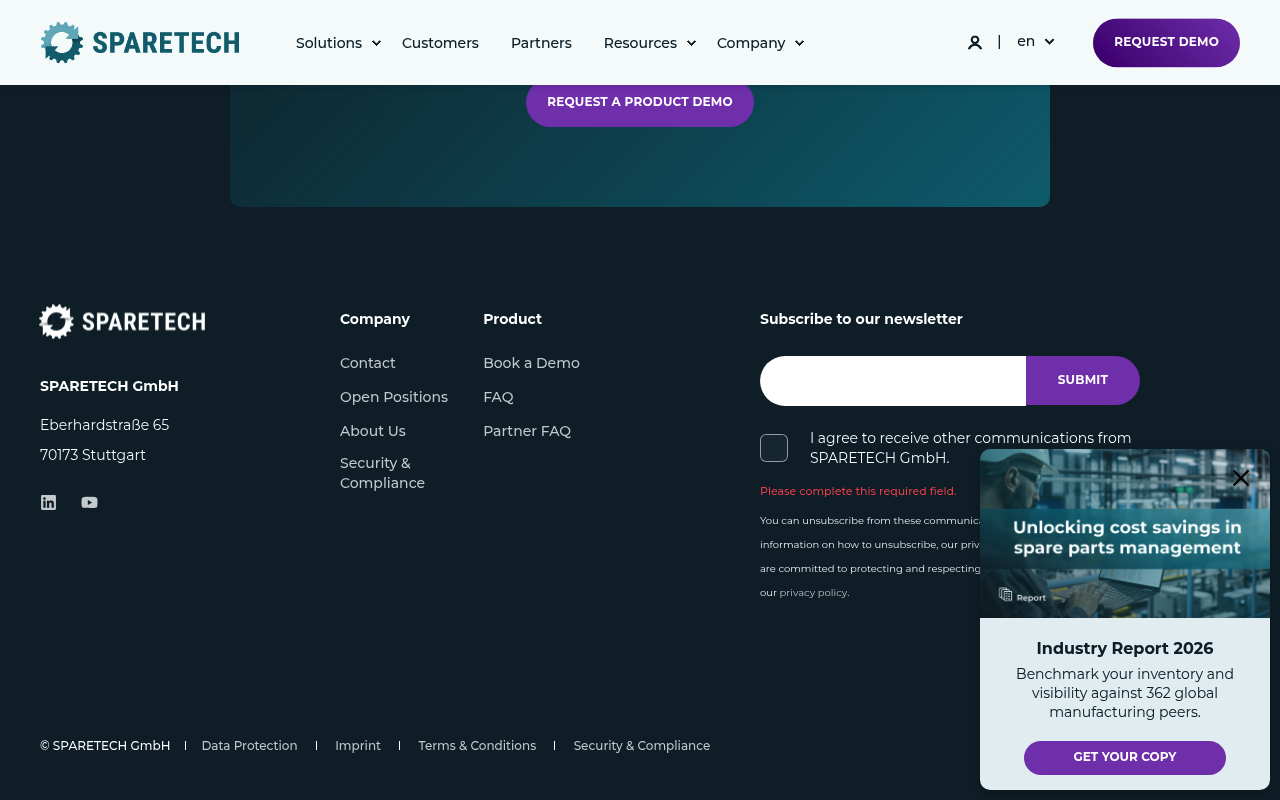The image size is (1280, 800).
Task: Click the Eberhardstraße 65 address text
Action: coord(104,425)
